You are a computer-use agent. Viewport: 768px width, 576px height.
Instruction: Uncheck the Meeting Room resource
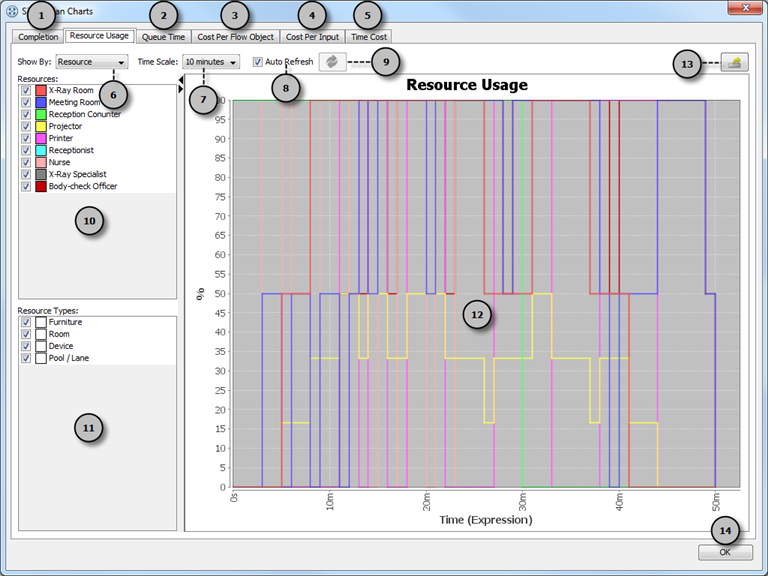26,102
